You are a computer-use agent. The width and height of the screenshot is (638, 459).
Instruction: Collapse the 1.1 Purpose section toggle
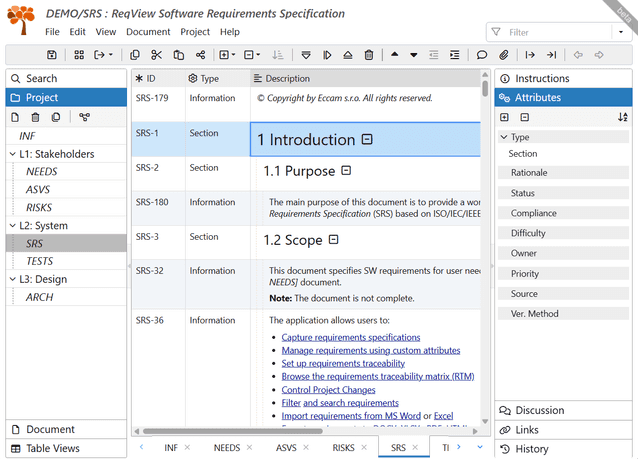(x=346, y=170)
